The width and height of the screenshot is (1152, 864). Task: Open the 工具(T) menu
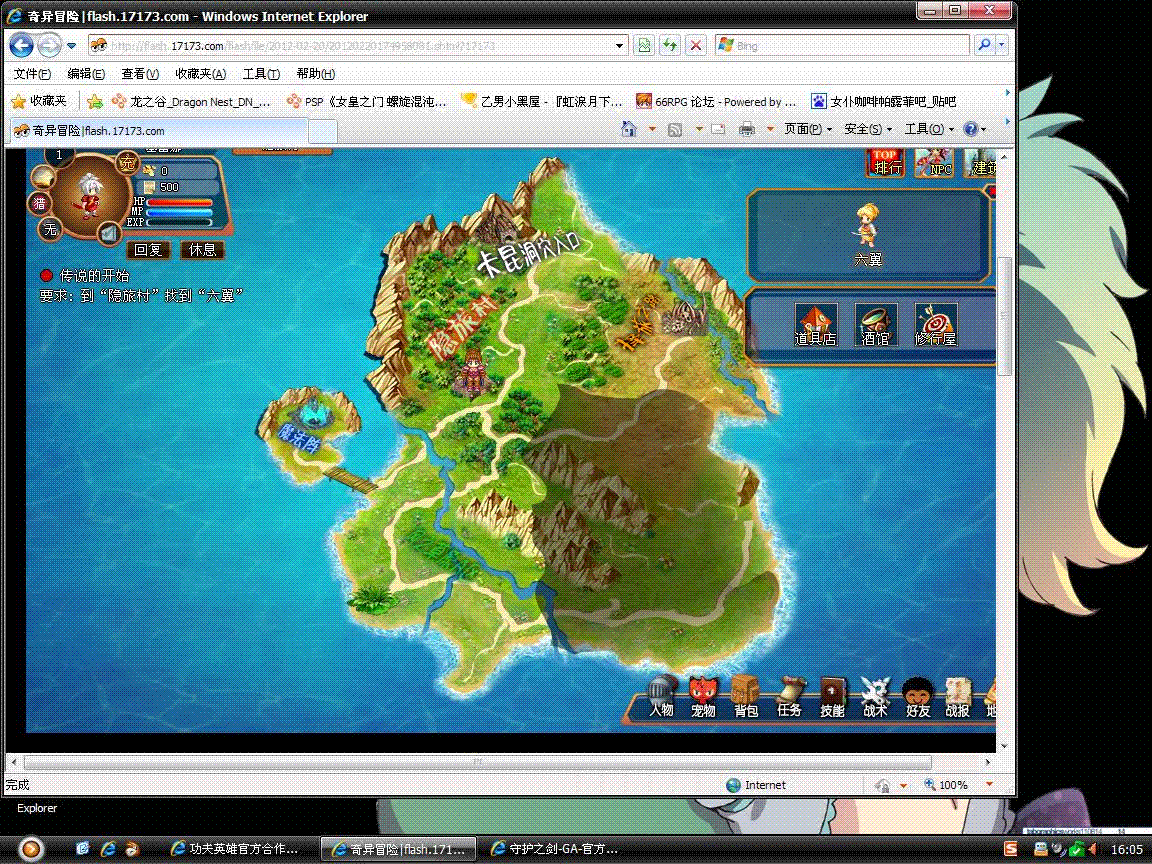261,73
